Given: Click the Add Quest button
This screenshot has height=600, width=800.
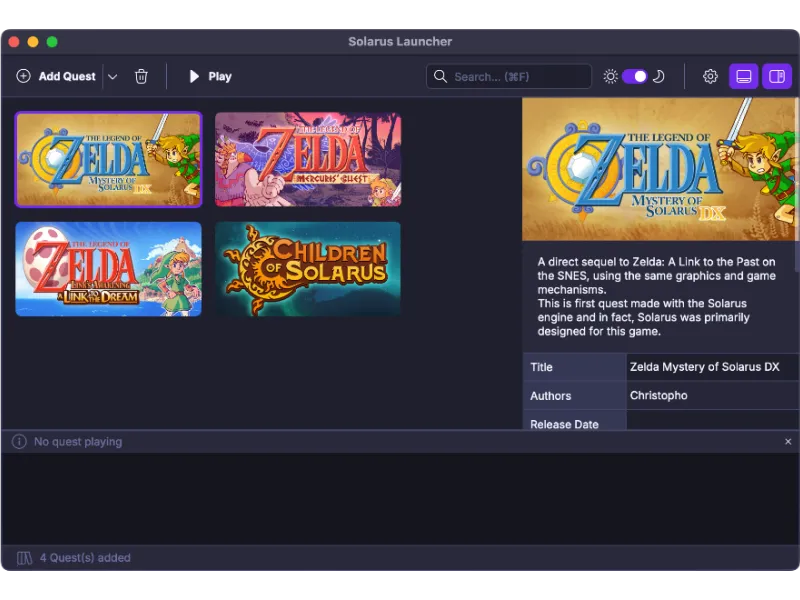Looking at the screenshot, I should click(56, 77).
